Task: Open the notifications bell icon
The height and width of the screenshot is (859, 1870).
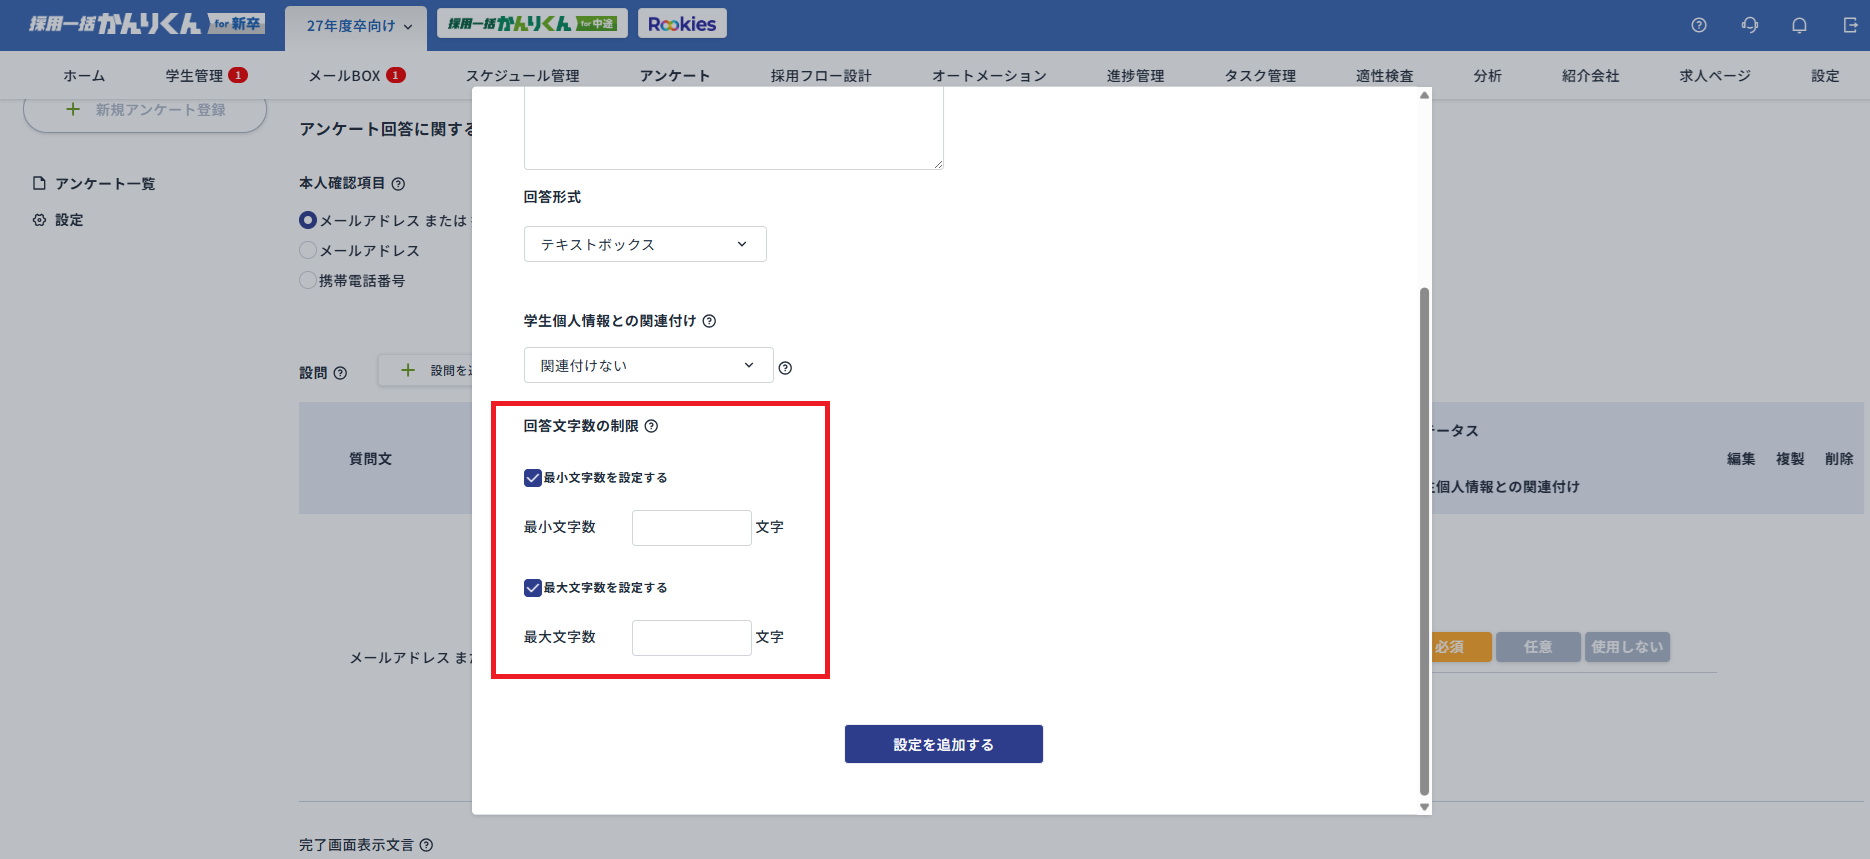Action: (x=1799, y=25)
